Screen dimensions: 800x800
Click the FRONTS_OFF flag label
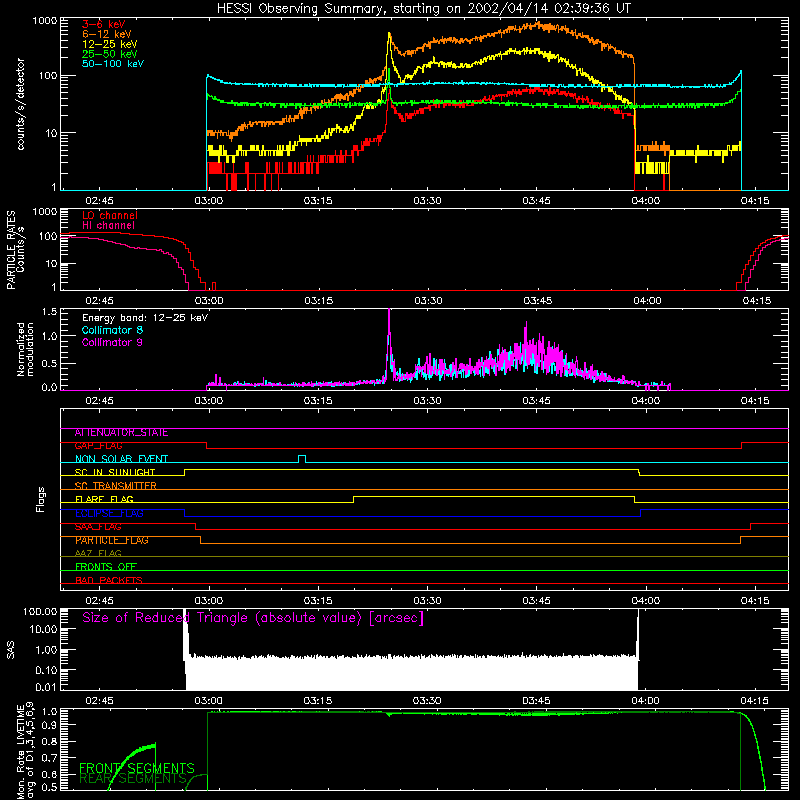[106, 567]
